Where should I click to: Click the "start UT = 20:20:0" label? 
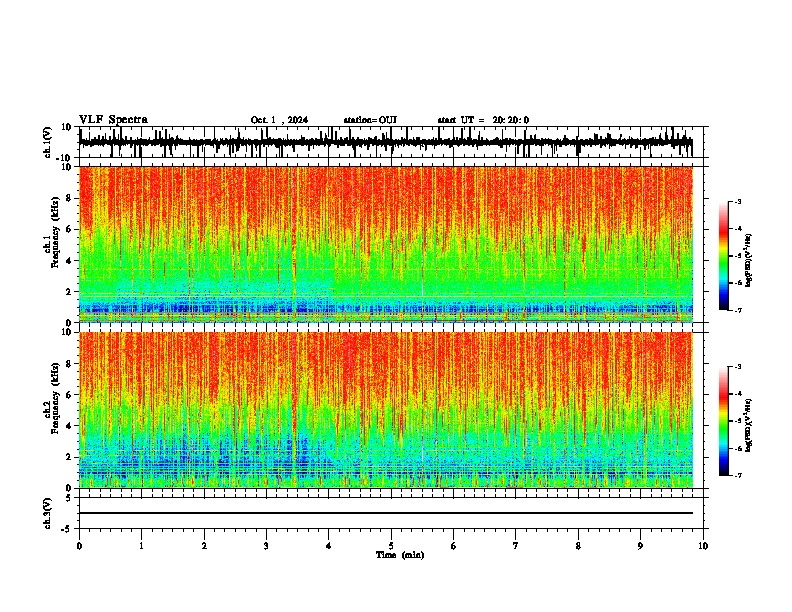tap(483, 120)
